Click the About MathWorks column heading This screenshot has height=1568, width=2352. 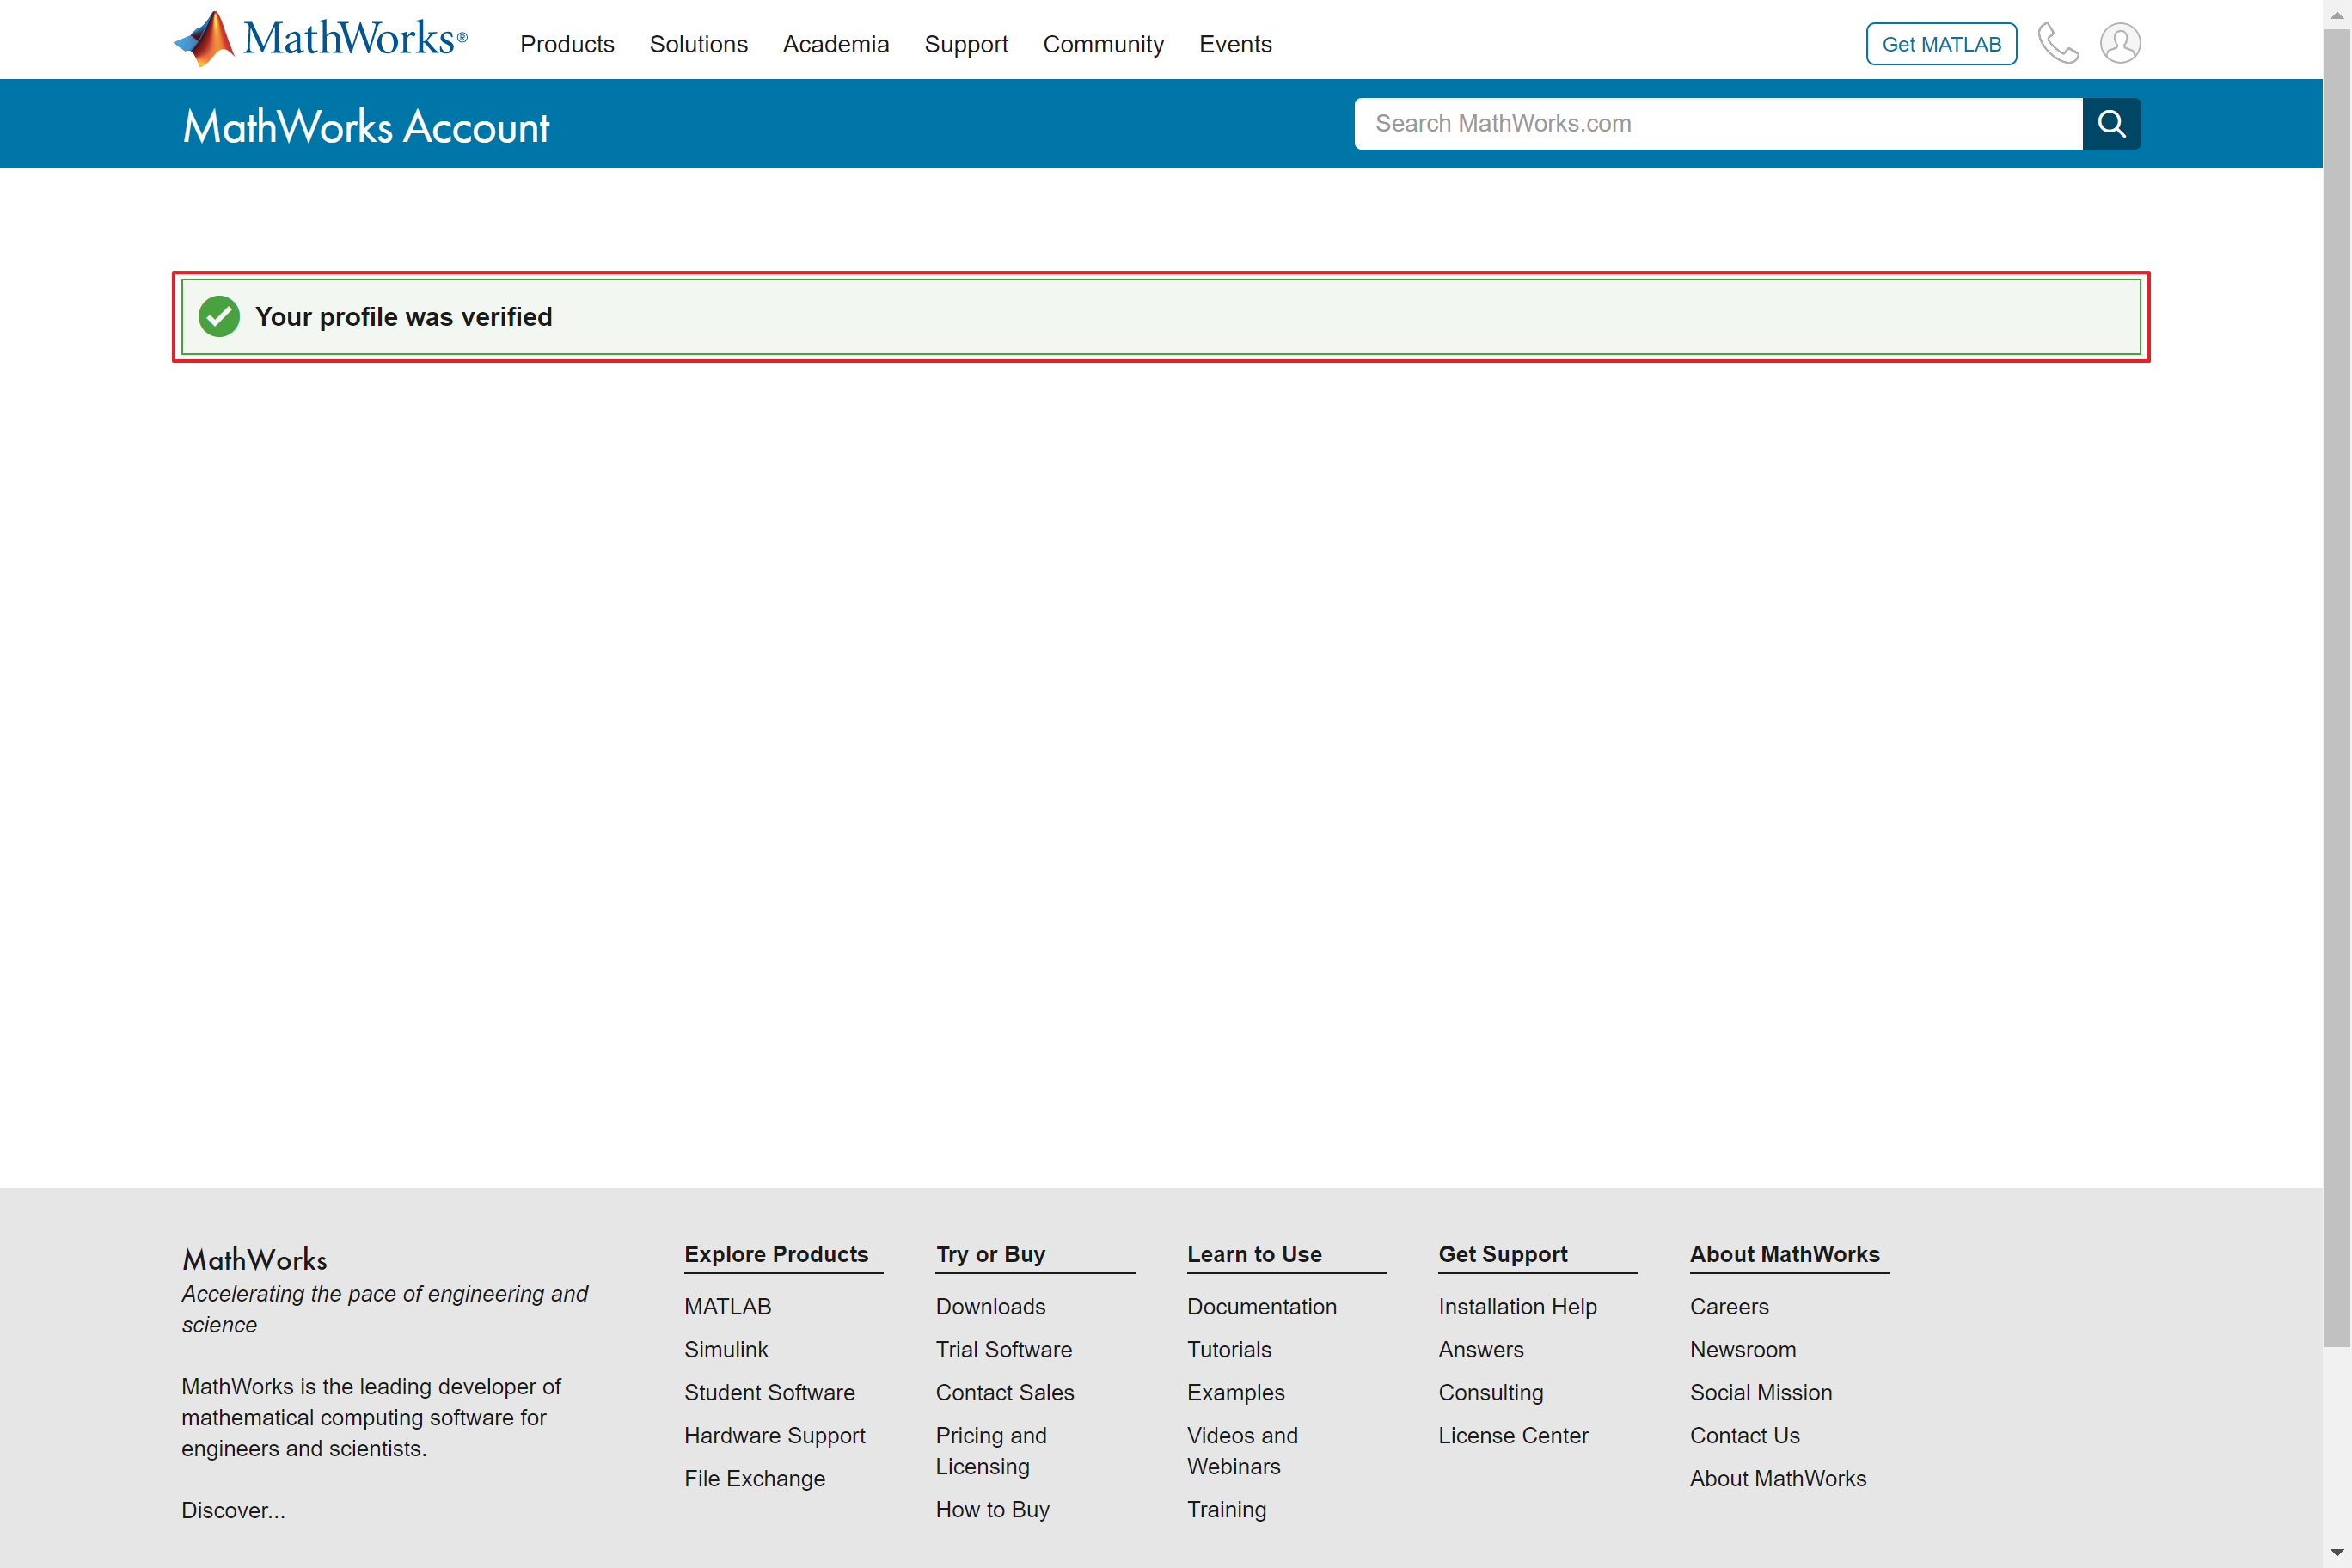(x=1784, y=1254)
